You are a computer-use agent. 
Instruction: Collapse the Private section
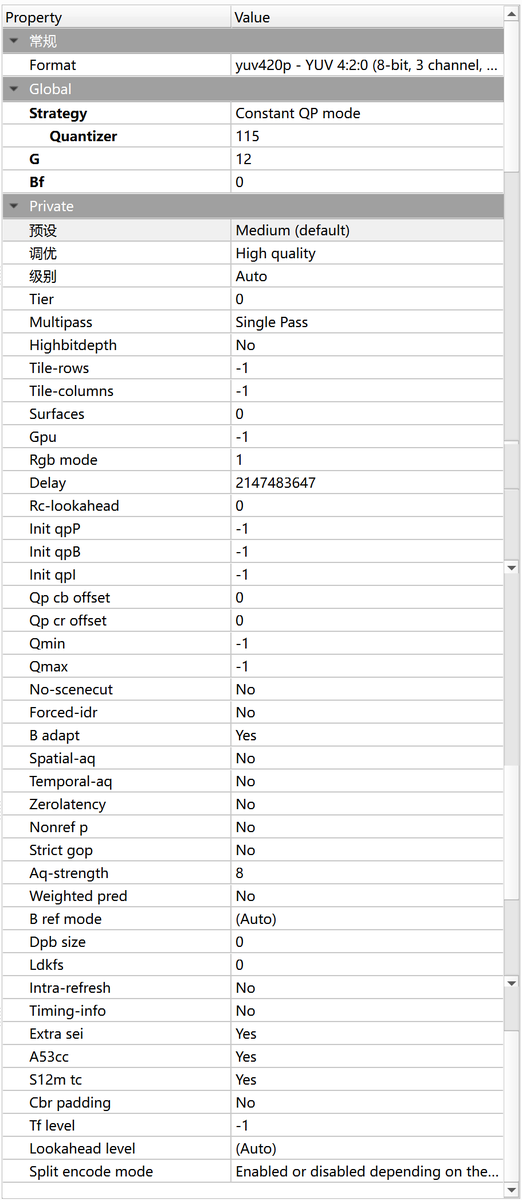pyautogui.click(x=14, y=206)
